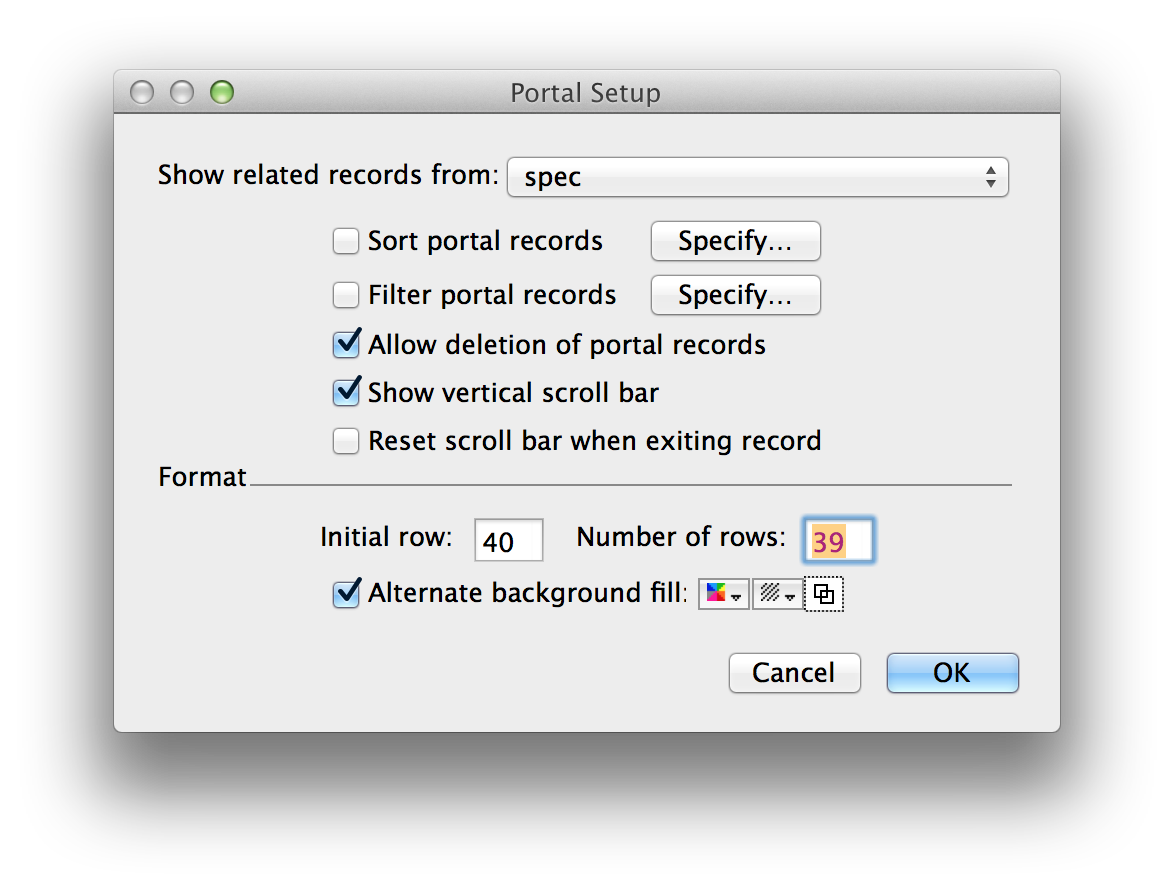Click into the Number of rows field

tap(839, 540)
